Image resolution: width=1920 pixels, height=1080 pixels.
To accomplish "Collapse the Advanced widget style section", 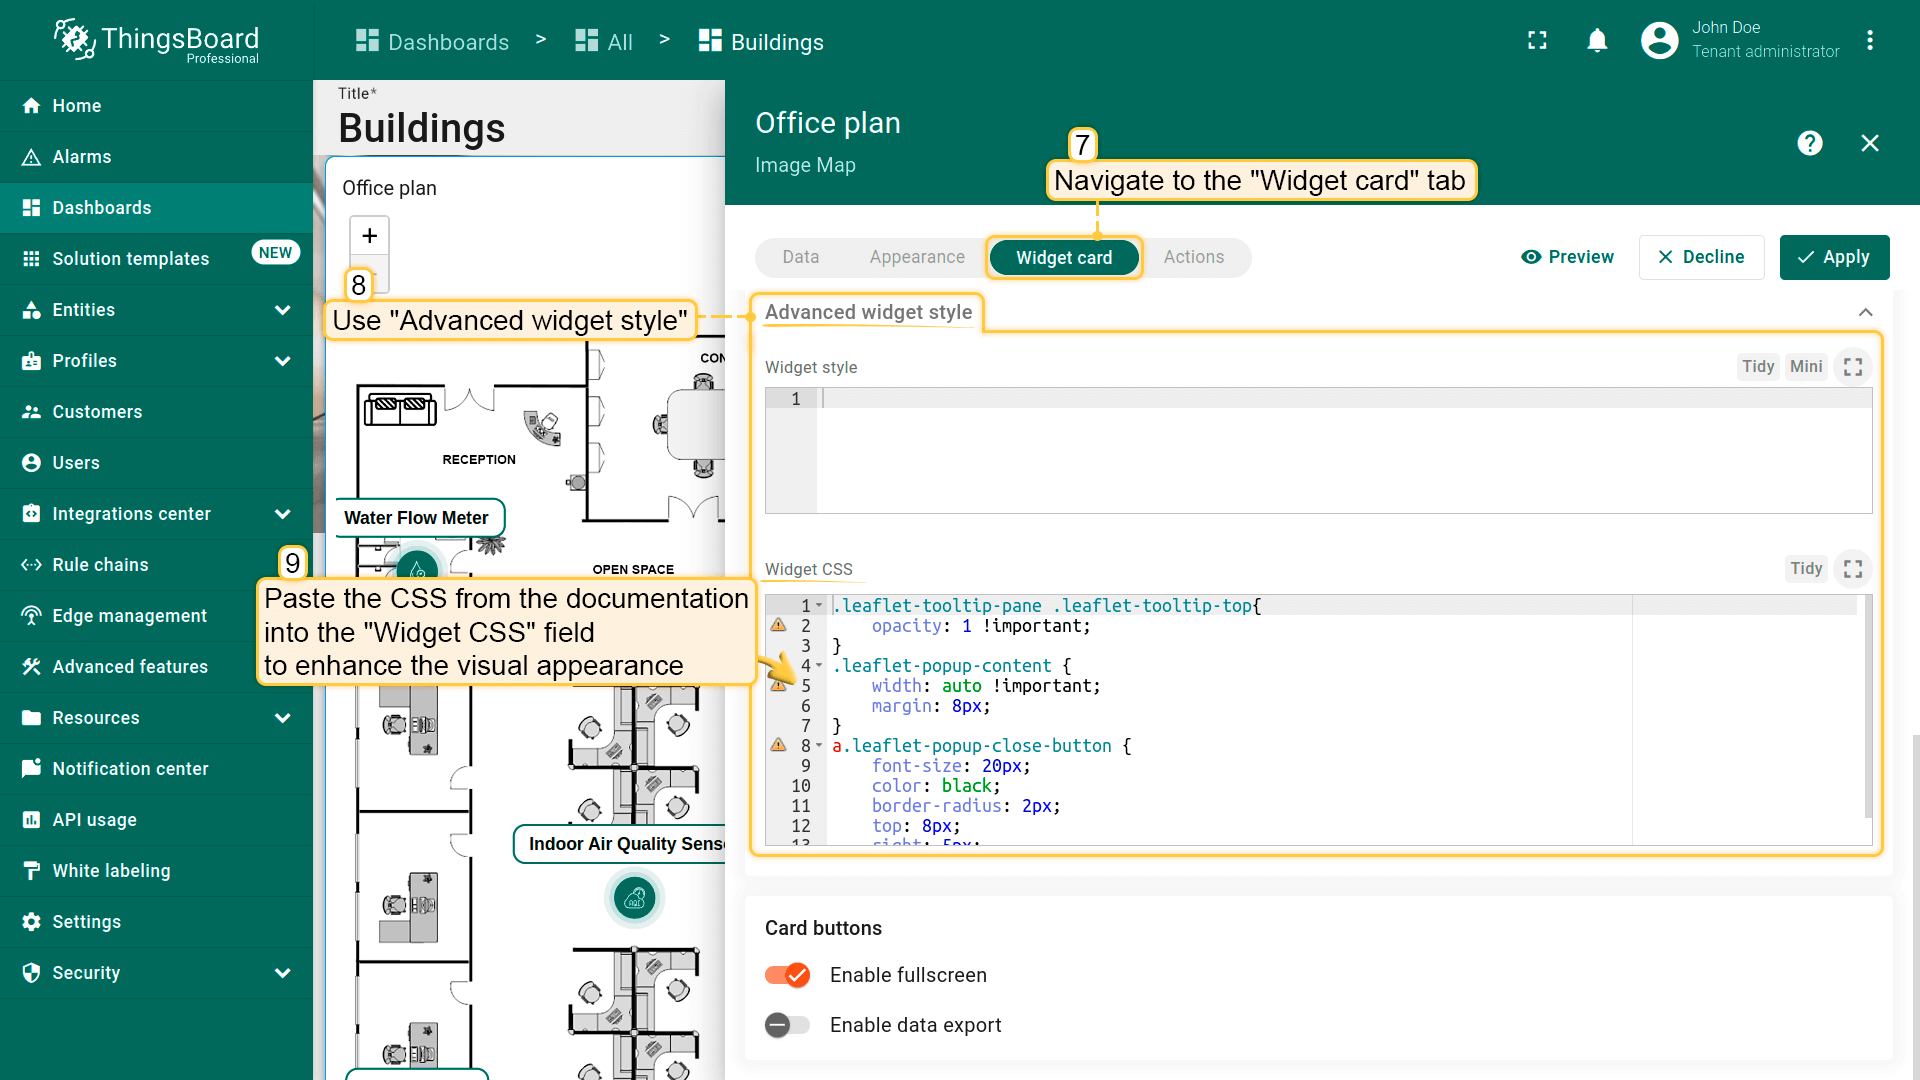I will pyautogui.click(x=1865, y=313).
